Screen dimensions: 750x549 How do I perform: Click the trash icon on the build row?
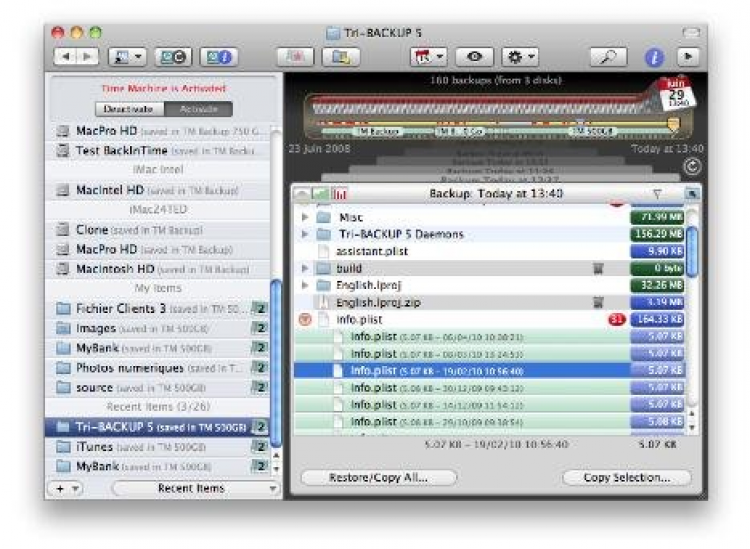coord(598,268)
